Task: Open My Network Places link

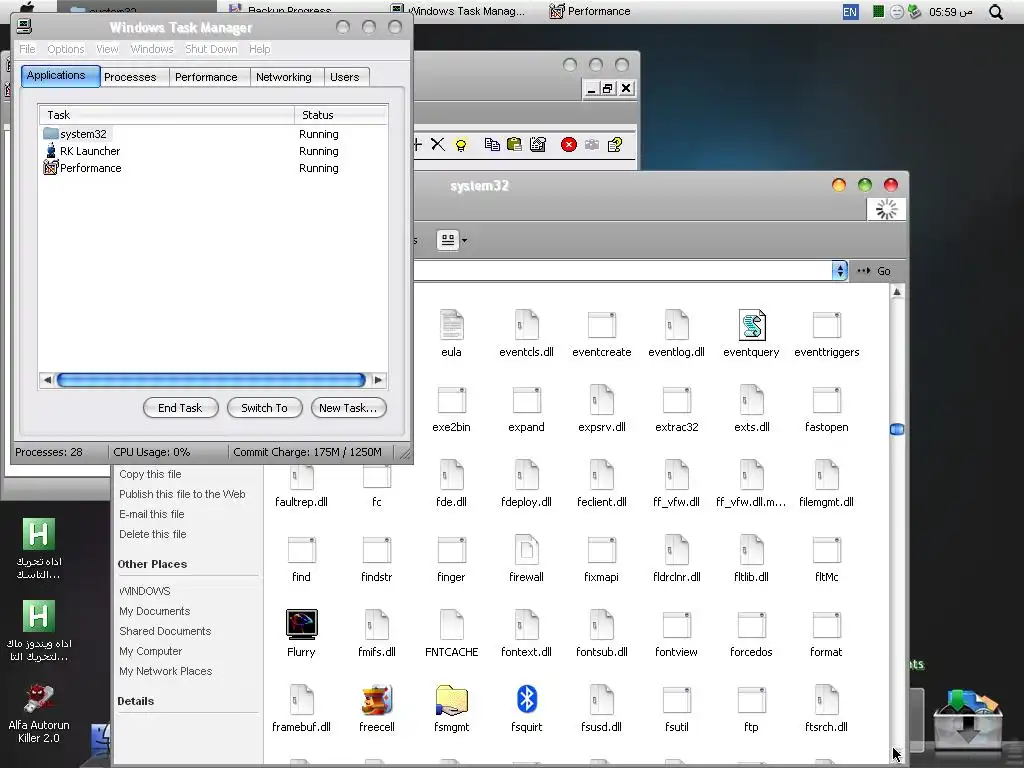Action: pos(166,671)
